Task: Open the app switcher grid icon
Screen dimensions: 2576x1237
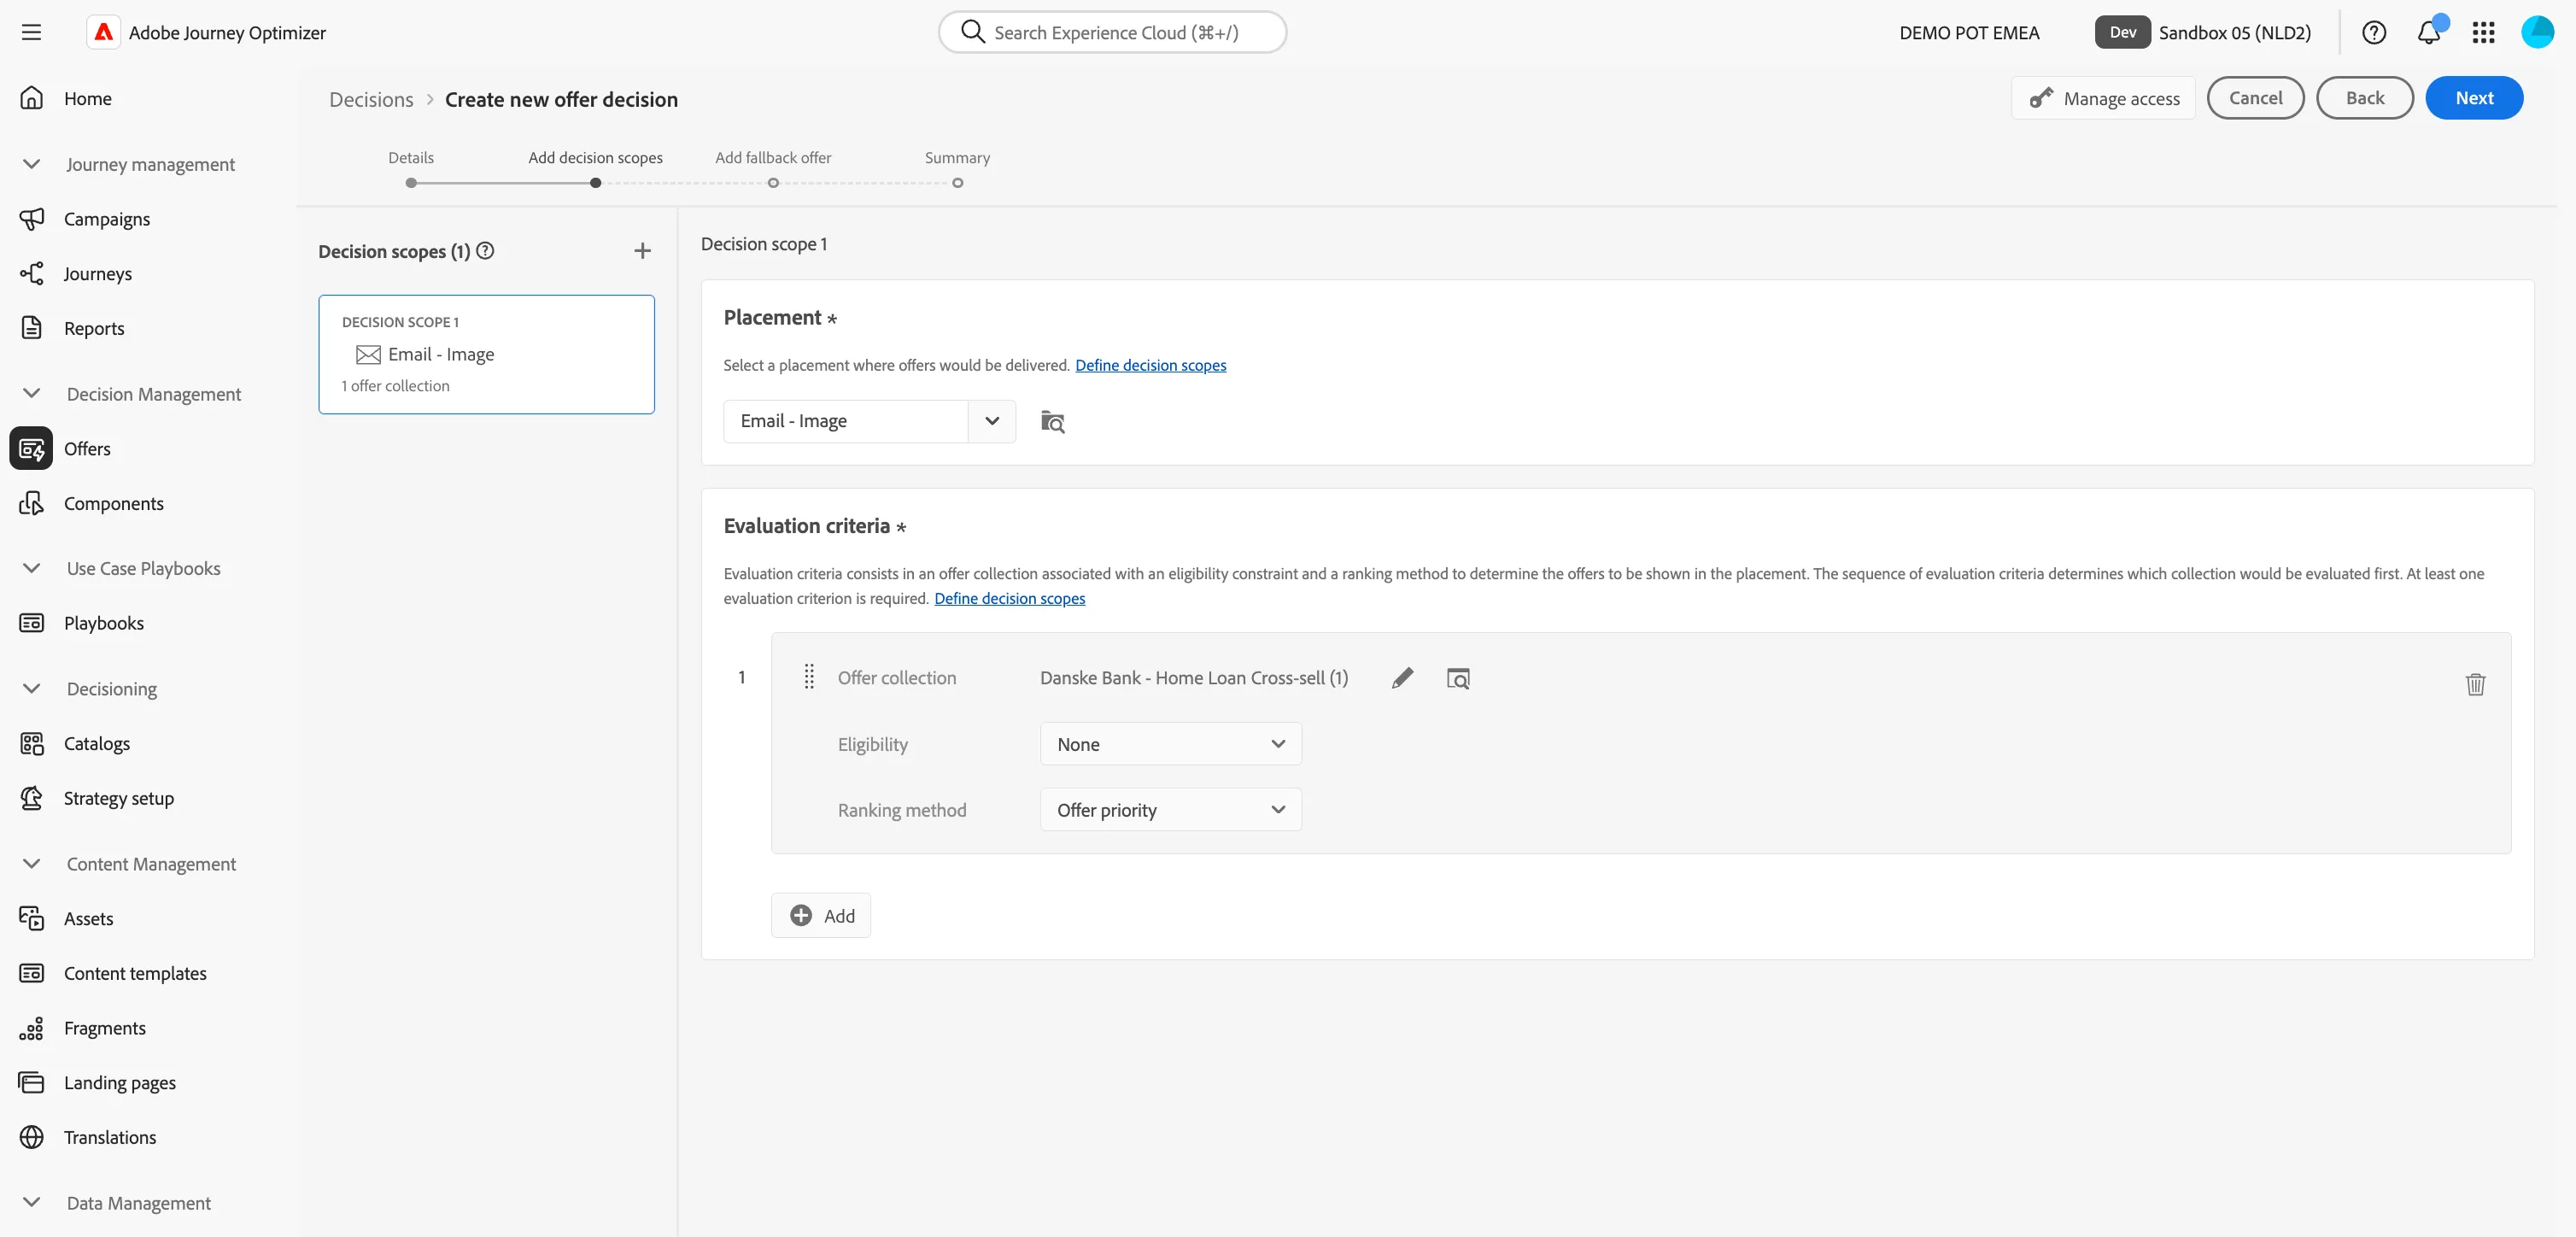Action: tap(2483, 32)
